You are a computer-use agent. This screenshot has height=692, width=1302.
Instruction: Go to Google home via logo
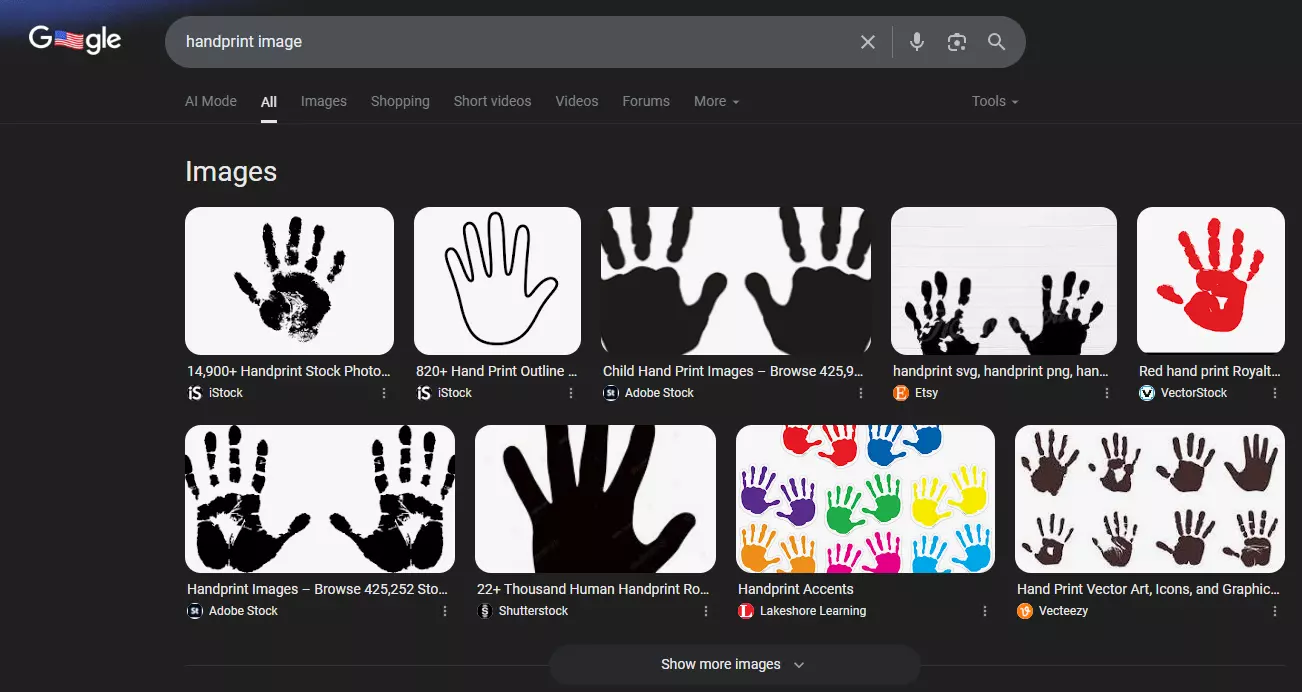[x=75, y=40]
